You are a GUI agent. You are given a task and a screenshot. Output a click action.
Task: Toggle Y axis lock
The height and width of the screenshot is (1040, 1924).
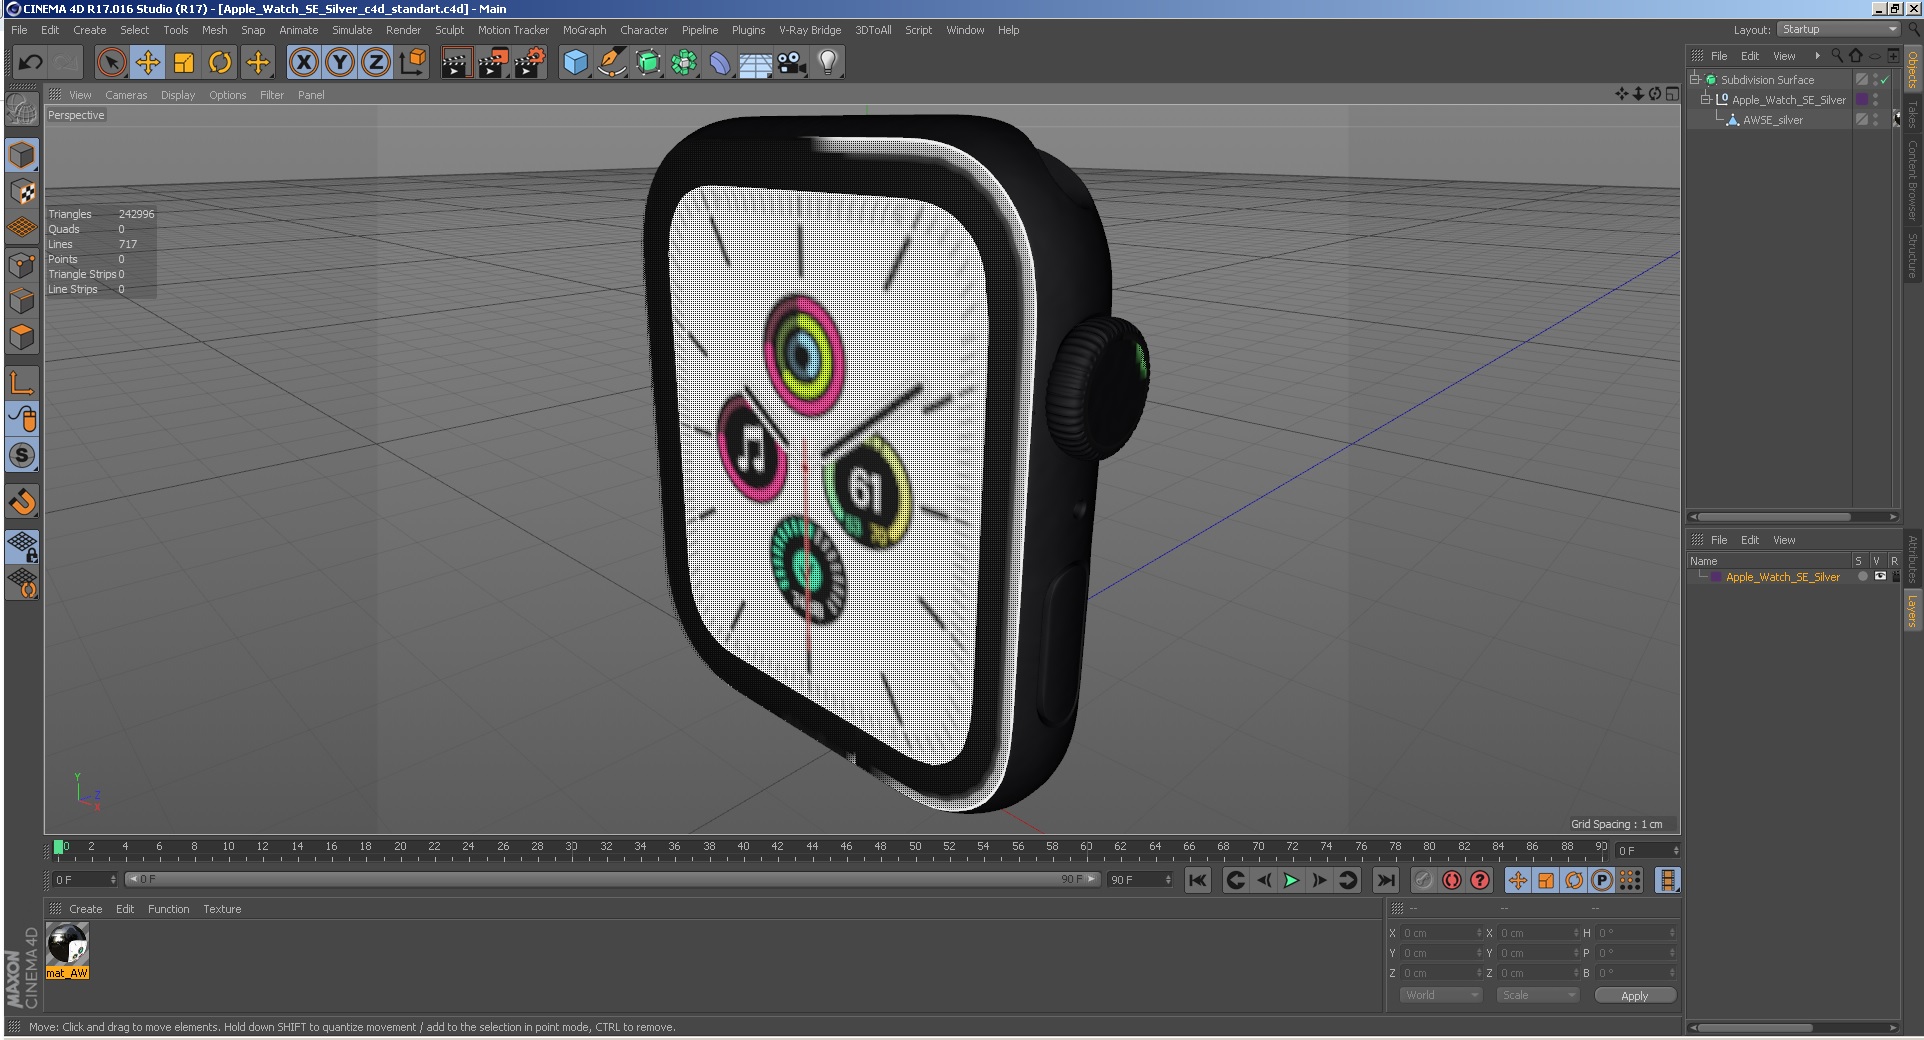pos(340,63)
